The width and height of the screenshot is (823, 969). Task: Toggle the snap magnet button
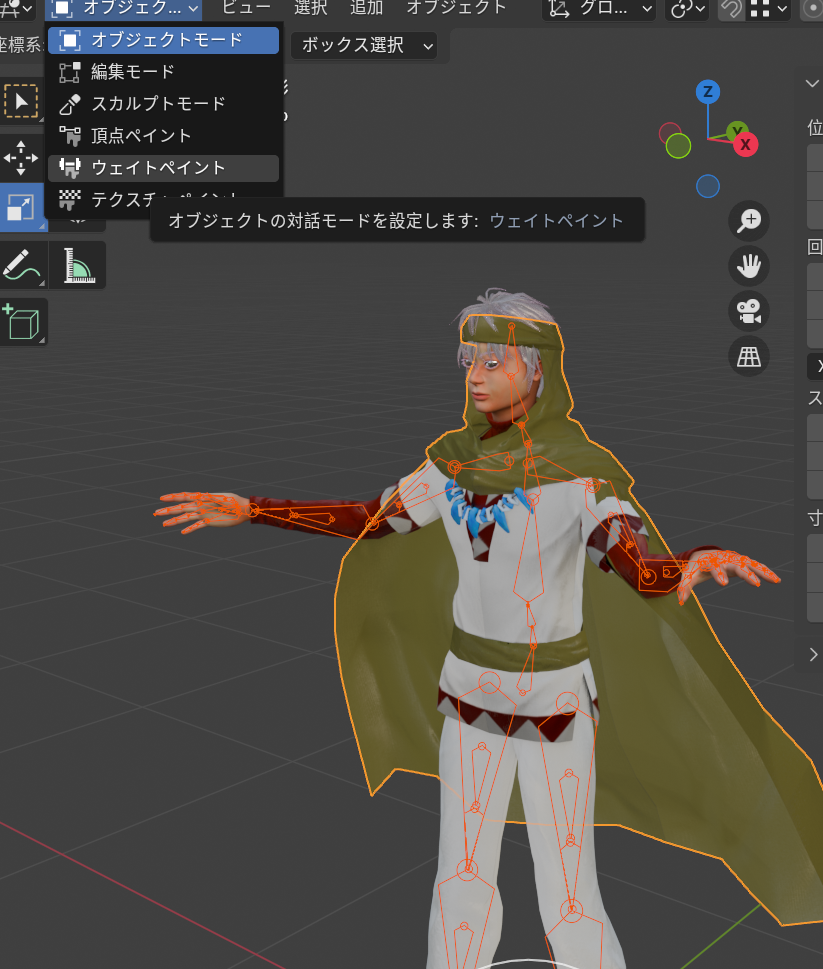[x=732, y=9]
